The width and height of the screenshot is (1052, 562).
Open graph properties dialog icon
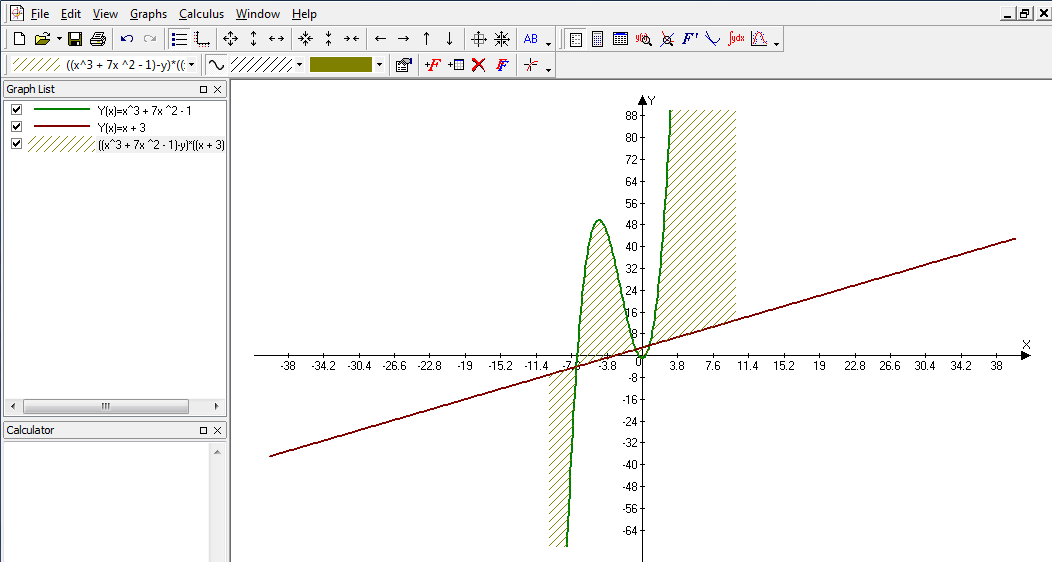pyautogui.click(x=403, y=65)
